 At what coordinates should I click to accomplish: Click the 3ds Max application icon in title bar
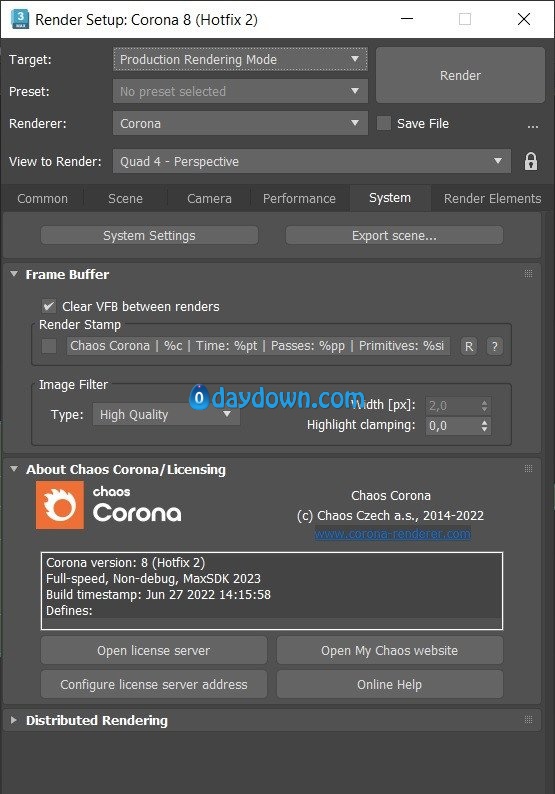point(19,19)
